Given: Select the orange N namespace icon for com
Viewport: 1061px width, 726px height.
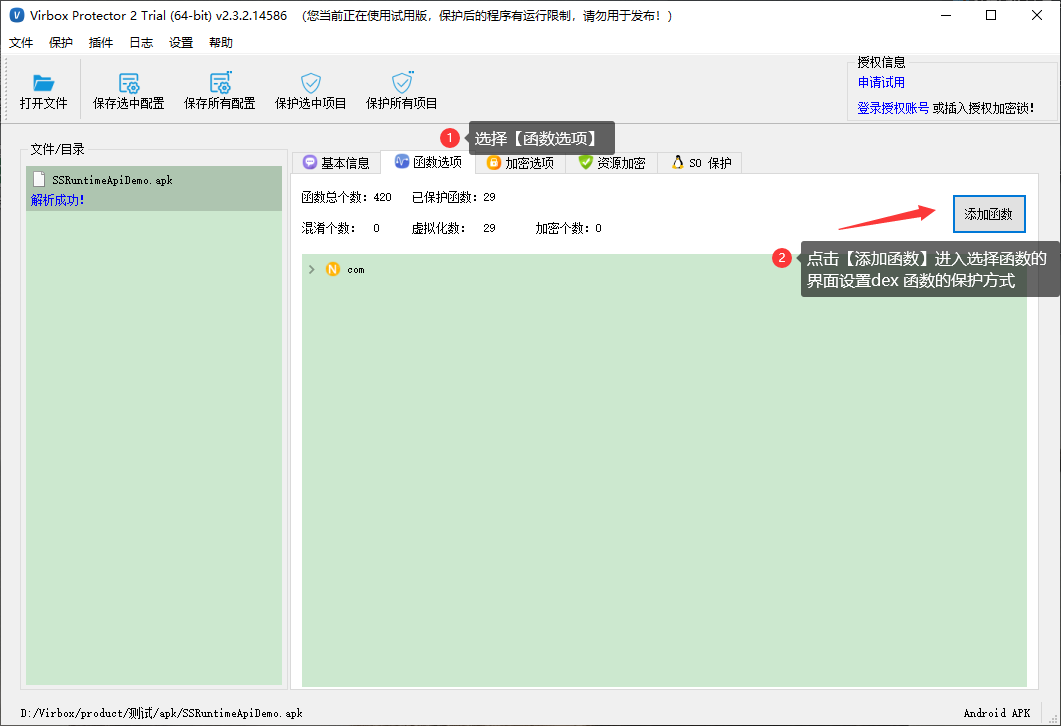Looking at the screenshot, I should pos(332,269).
